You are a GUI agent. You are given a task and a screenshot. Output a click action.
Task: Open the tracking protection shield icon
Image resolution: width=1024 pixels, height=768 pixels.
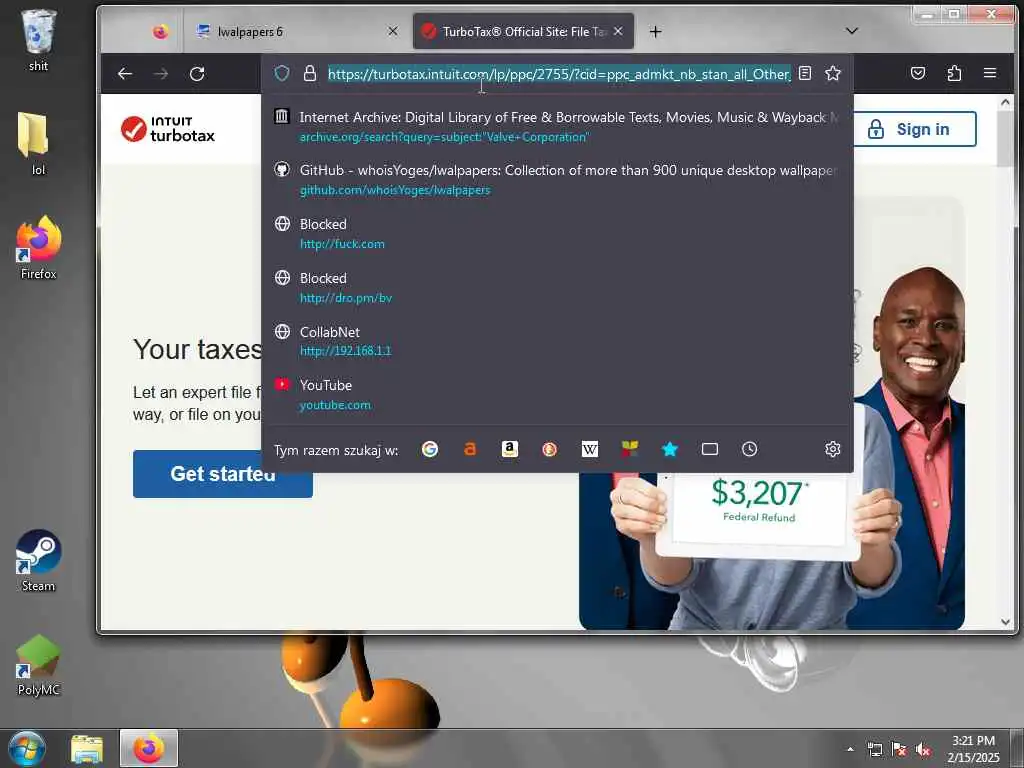click(281, 73)
